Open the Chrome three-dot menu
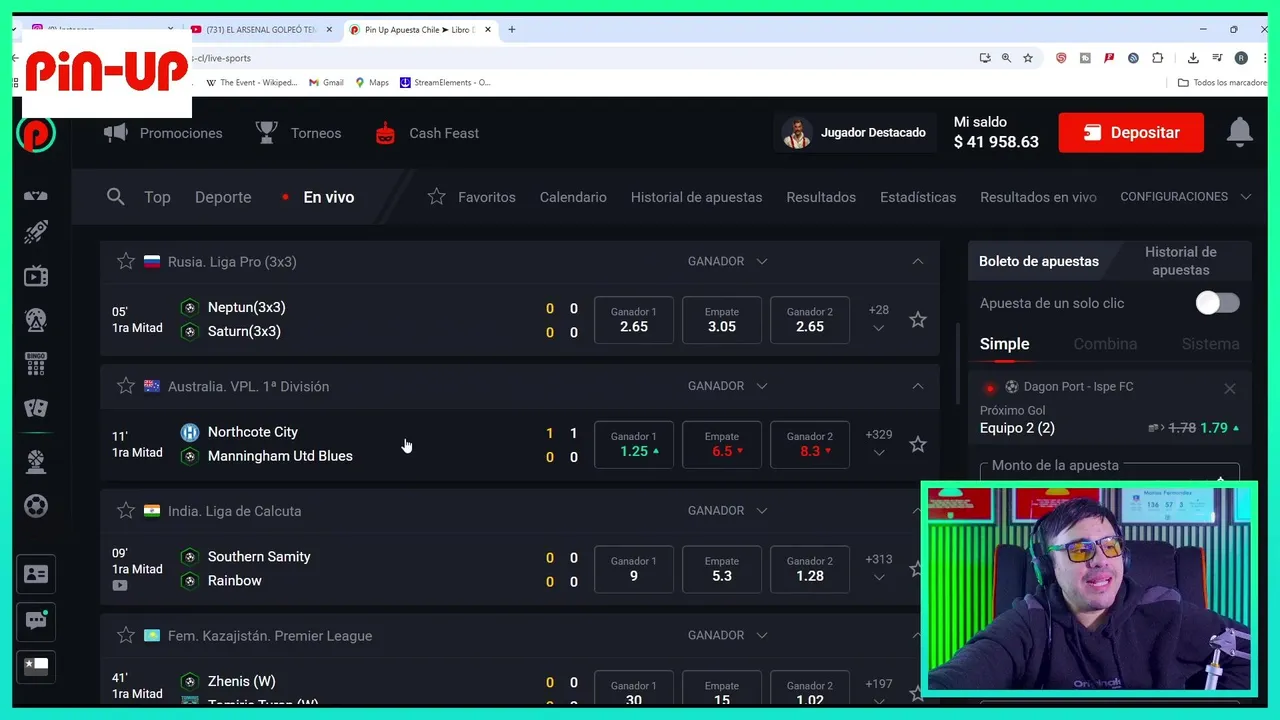This screenshot has height=720, width=1280. [x=1265, y=58]
